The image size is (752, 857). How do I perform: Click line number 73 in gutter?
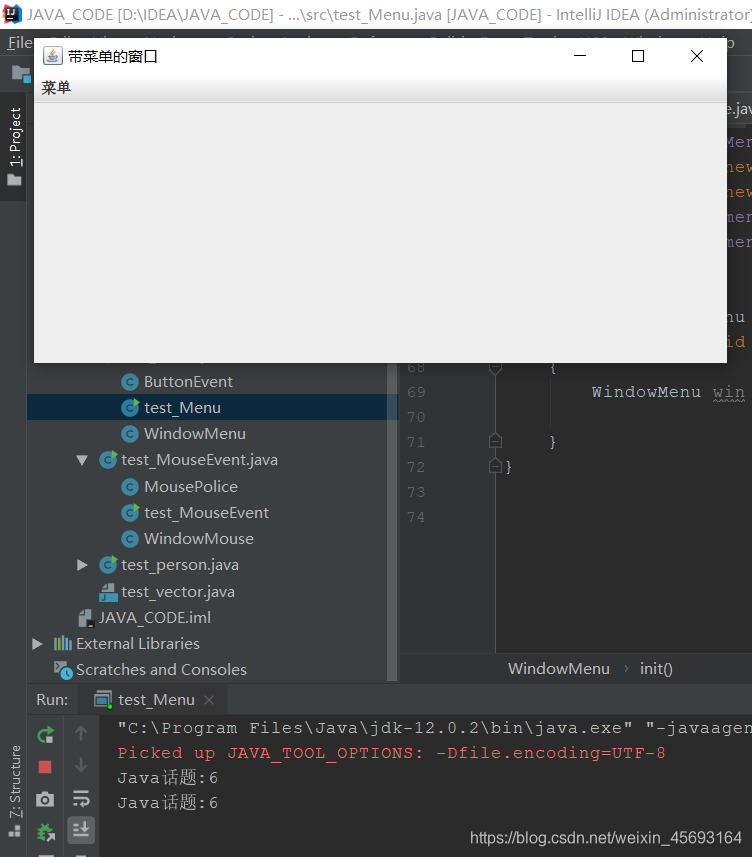coord(416,492)
